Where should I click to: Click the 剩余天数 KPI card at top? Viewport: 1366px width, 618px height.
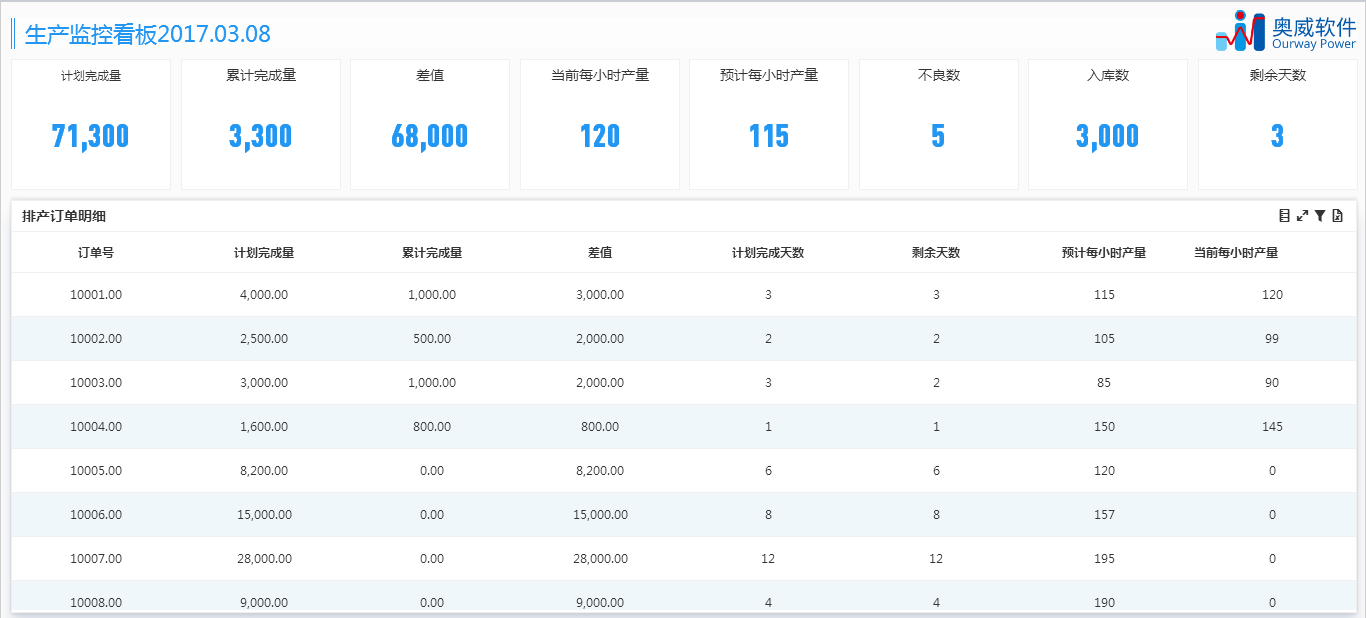[x=1277, y=124]
